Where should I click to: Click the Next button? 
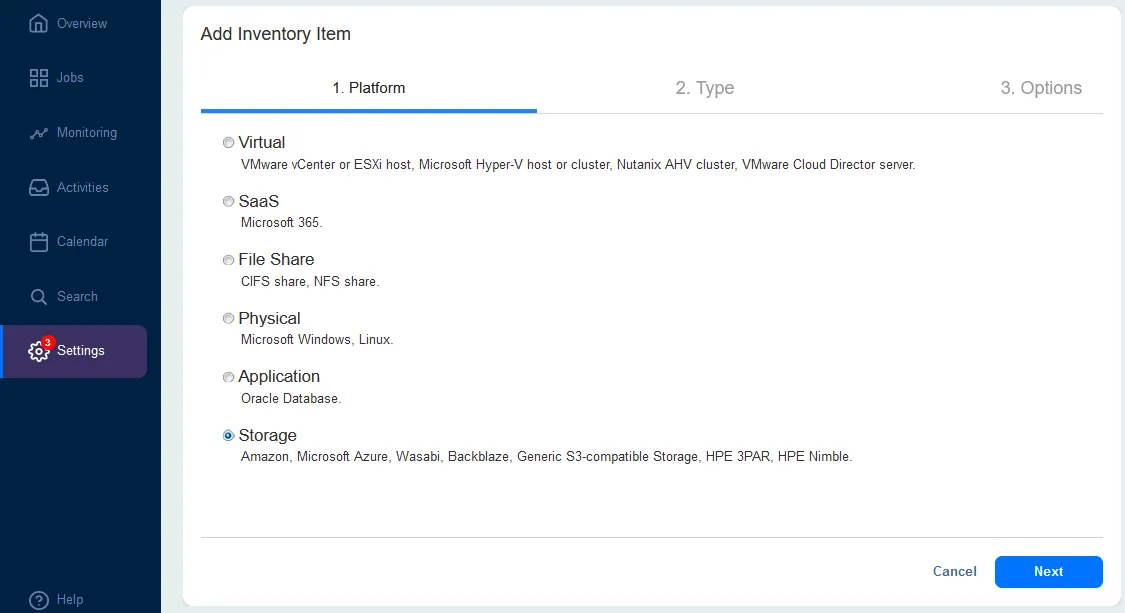tap(1048, 571)
